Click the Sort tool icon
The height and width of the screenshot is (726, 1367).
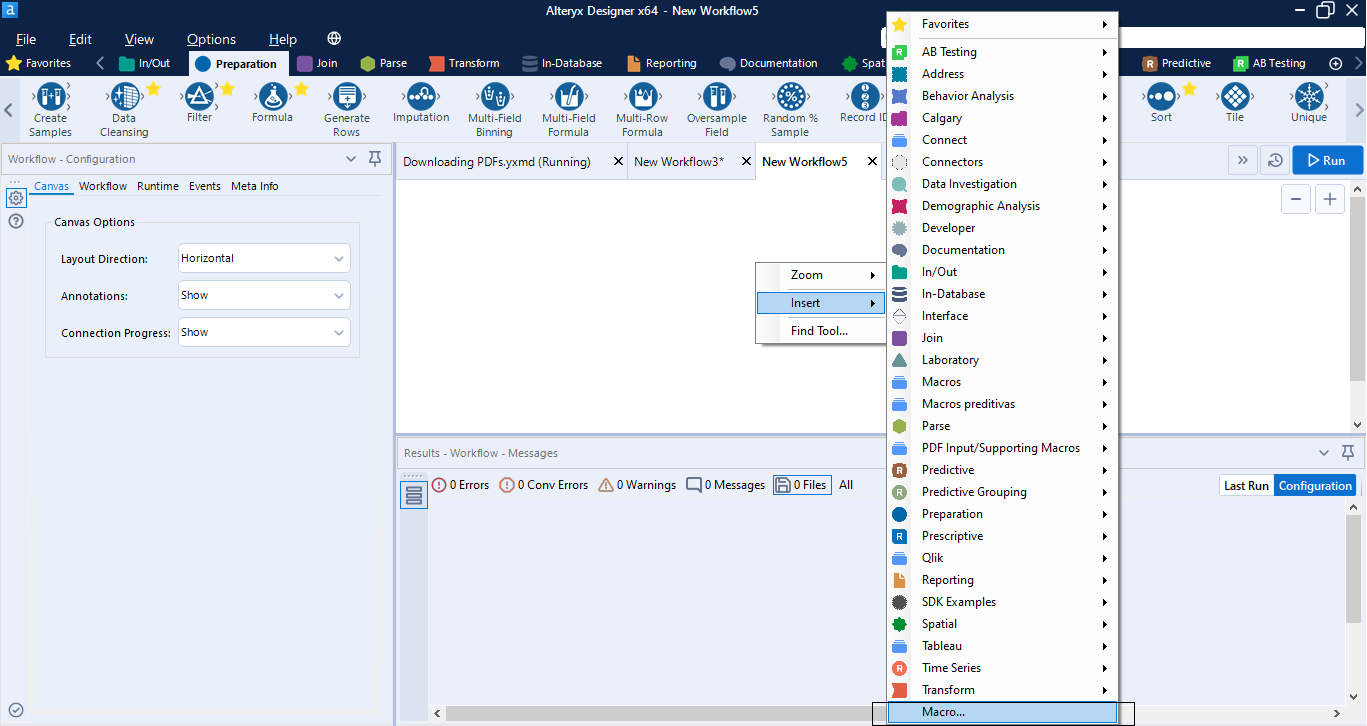[x=1161, y=97]
